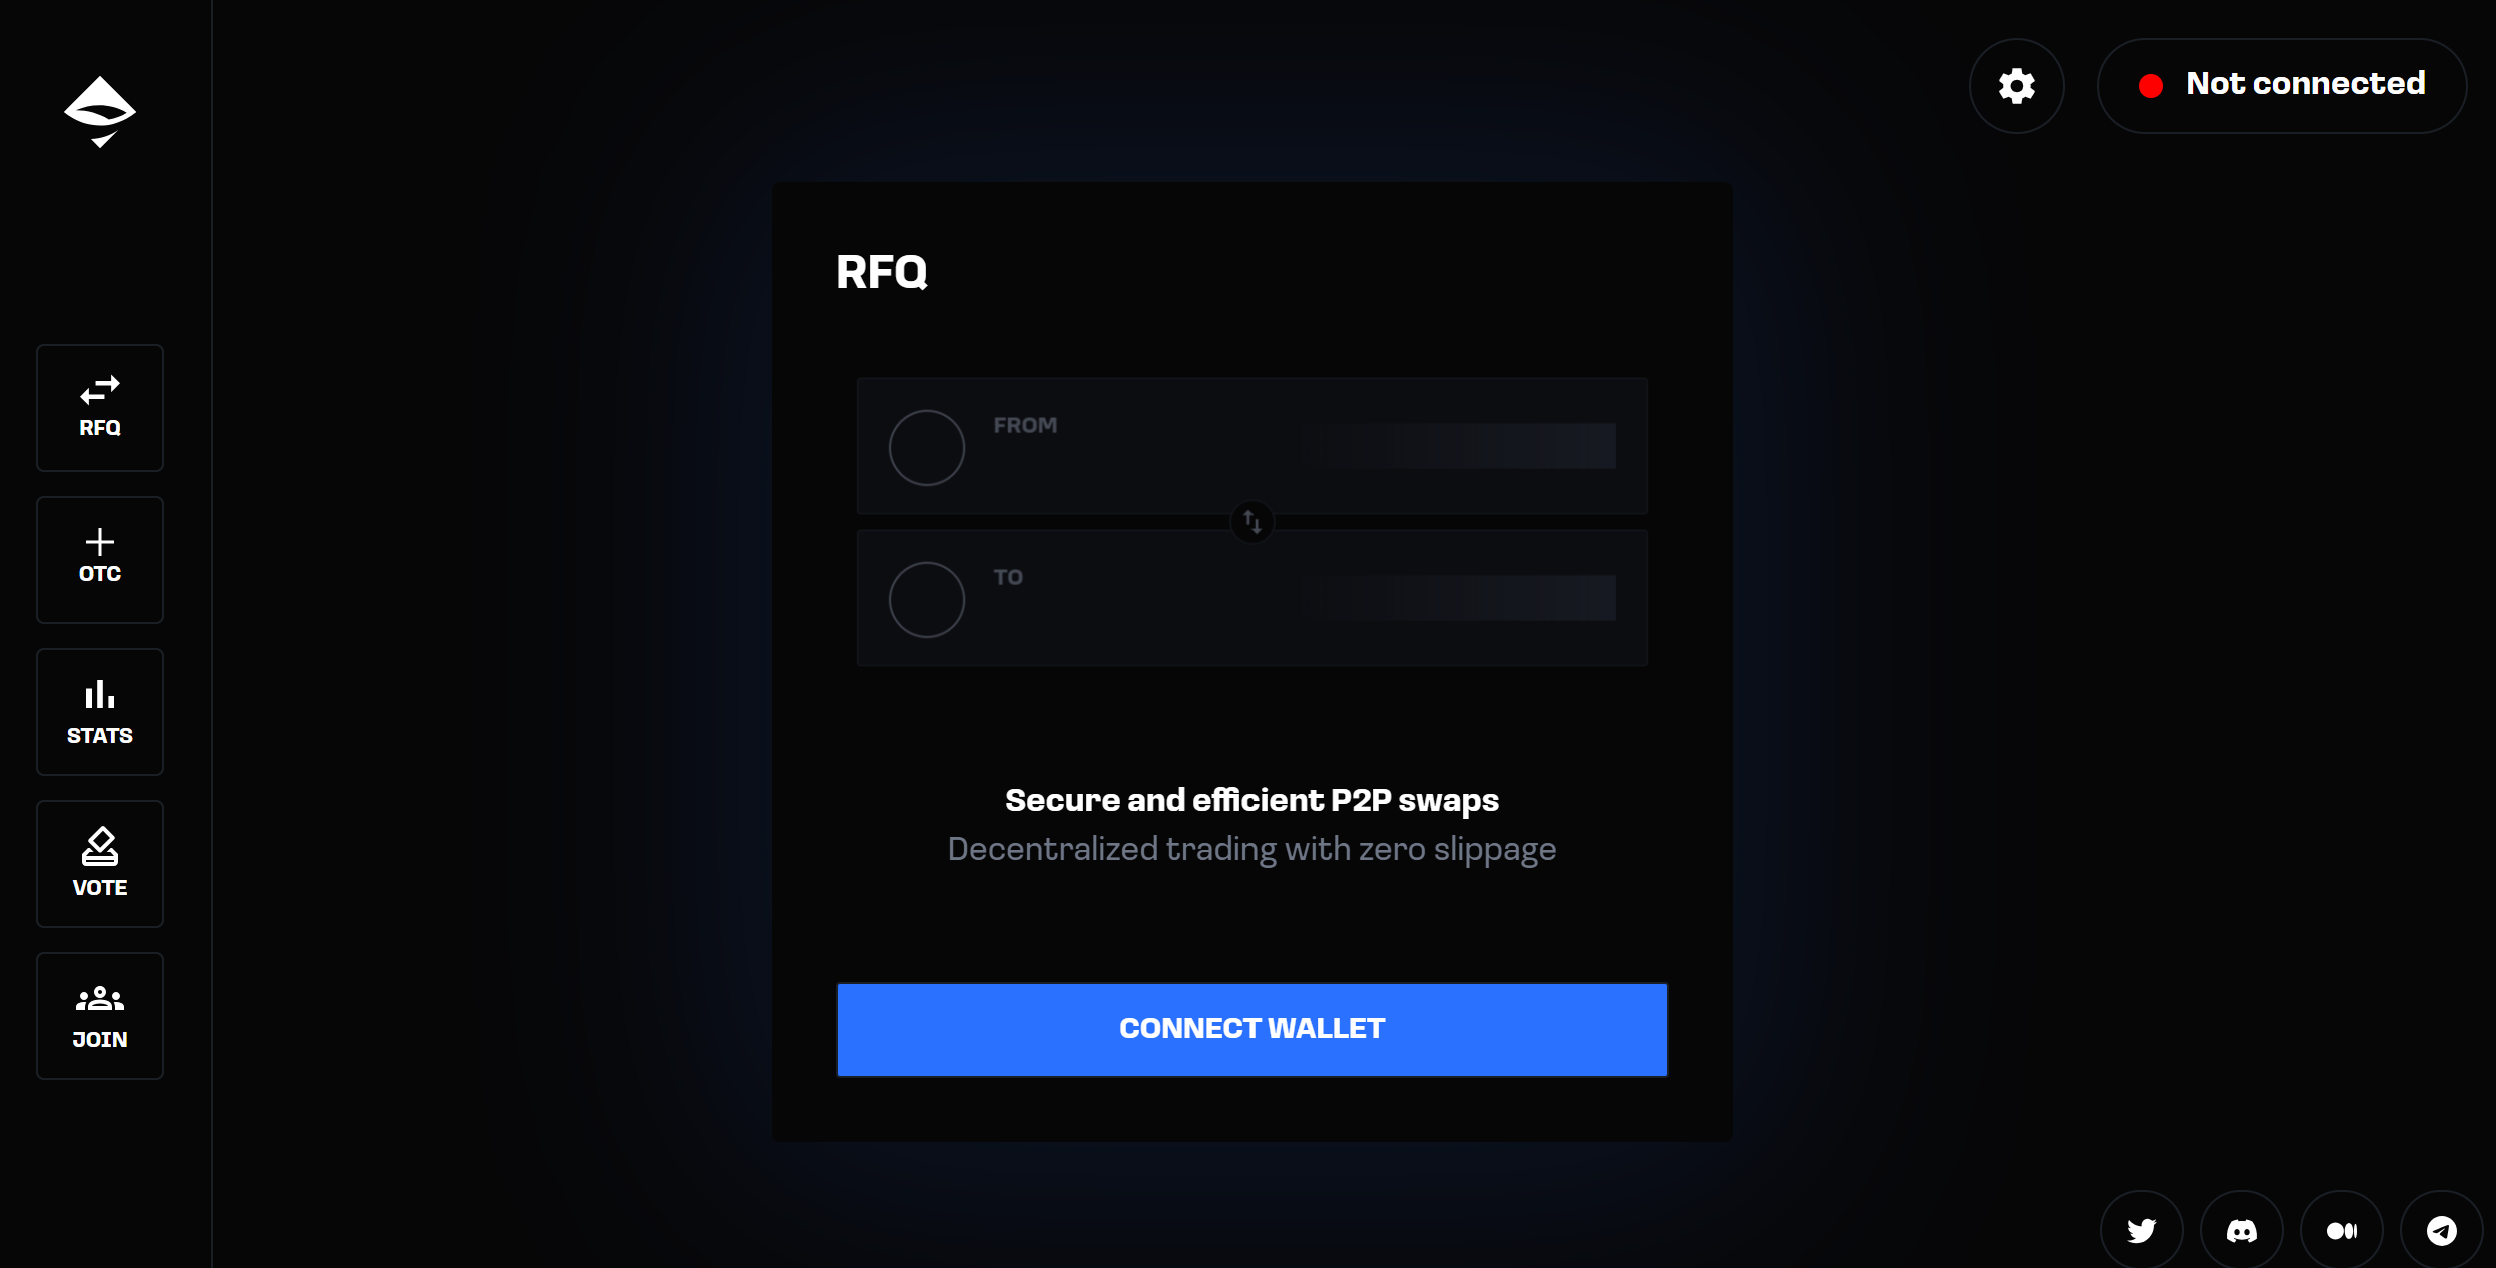Screen dimensions: 2496x1268
Task: Click CONNECT WALLET button to connect
Action: point(1253,1029)
